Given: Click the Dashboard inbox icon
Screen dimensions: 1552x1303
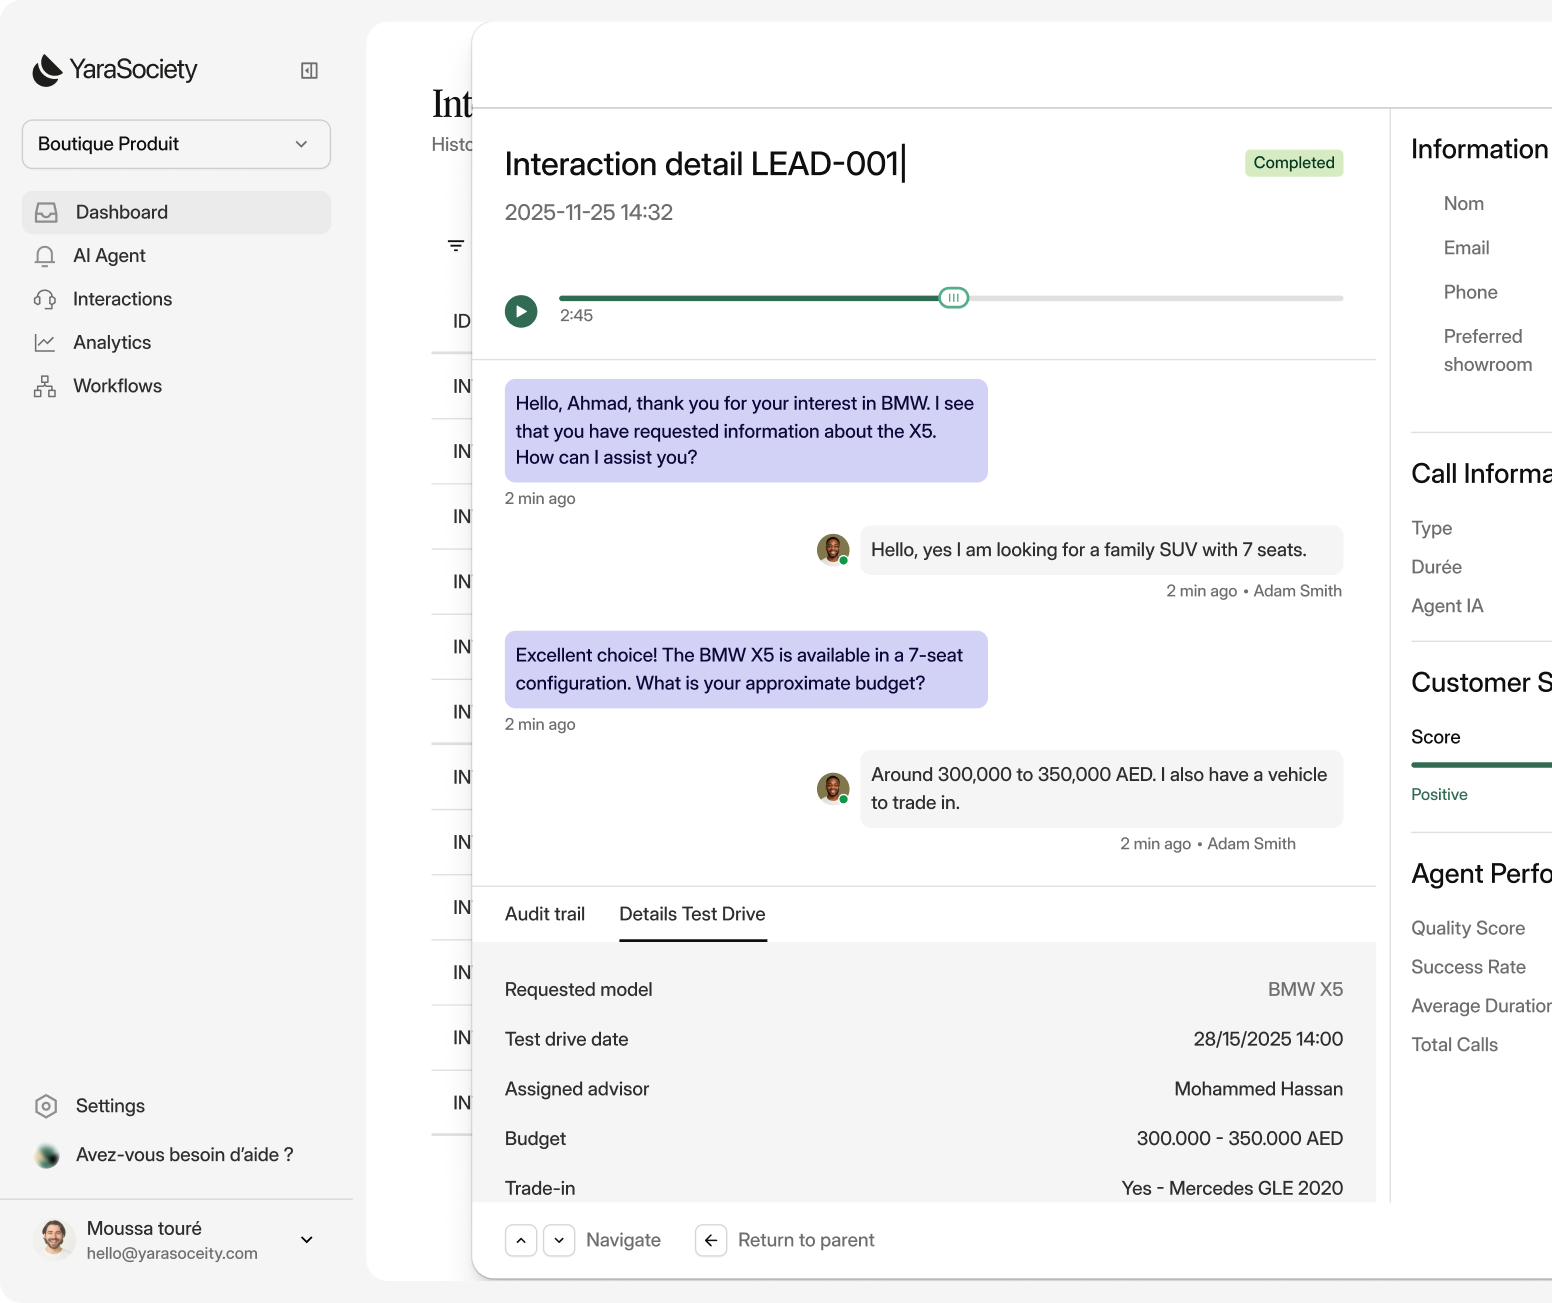Looking at the screenshot, I should 46,212.
